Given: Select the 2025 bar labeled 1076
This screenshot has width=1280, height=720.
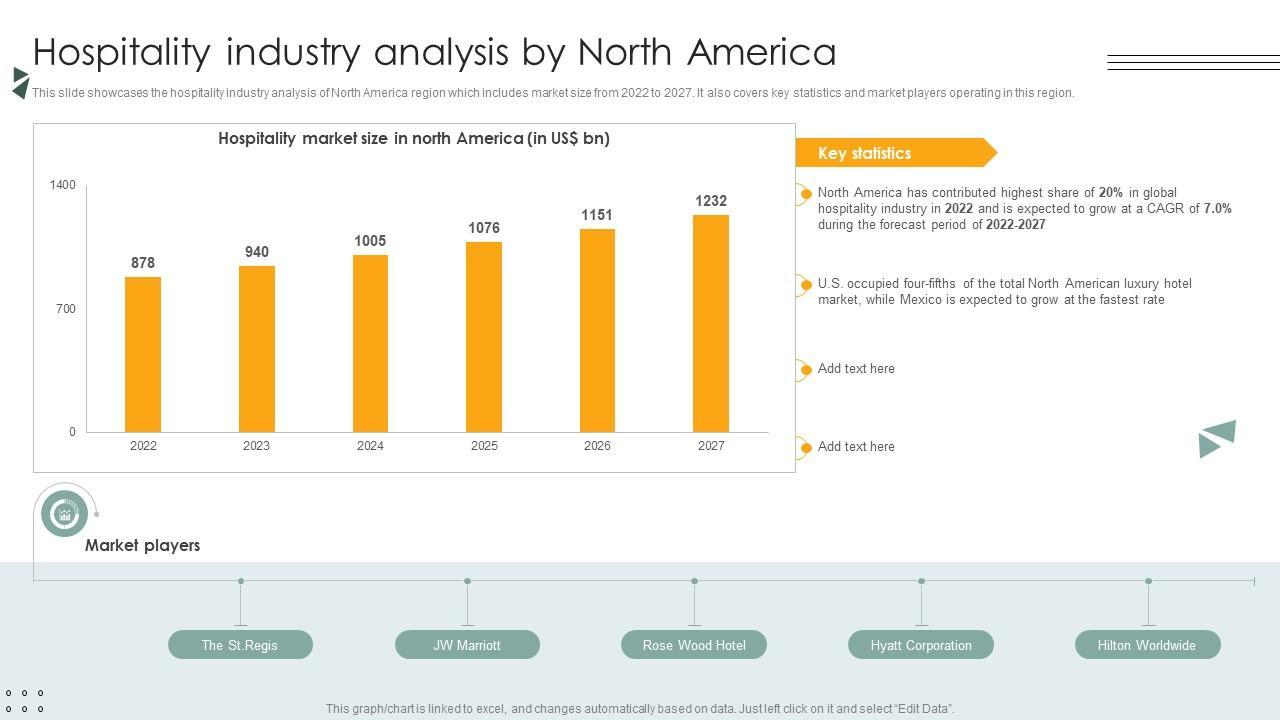Looking at the screenshot, I should click(x=484, y=337).
